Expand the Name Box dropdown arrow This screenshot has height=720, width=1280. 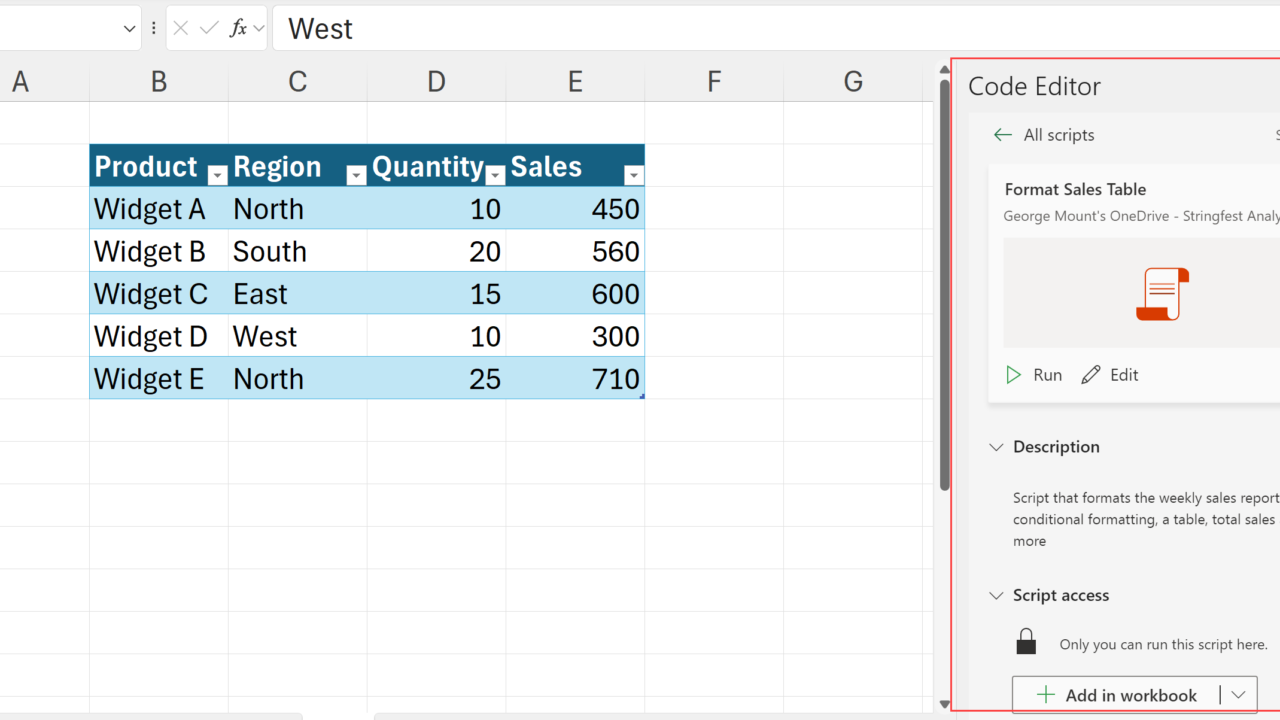(129, 29)
